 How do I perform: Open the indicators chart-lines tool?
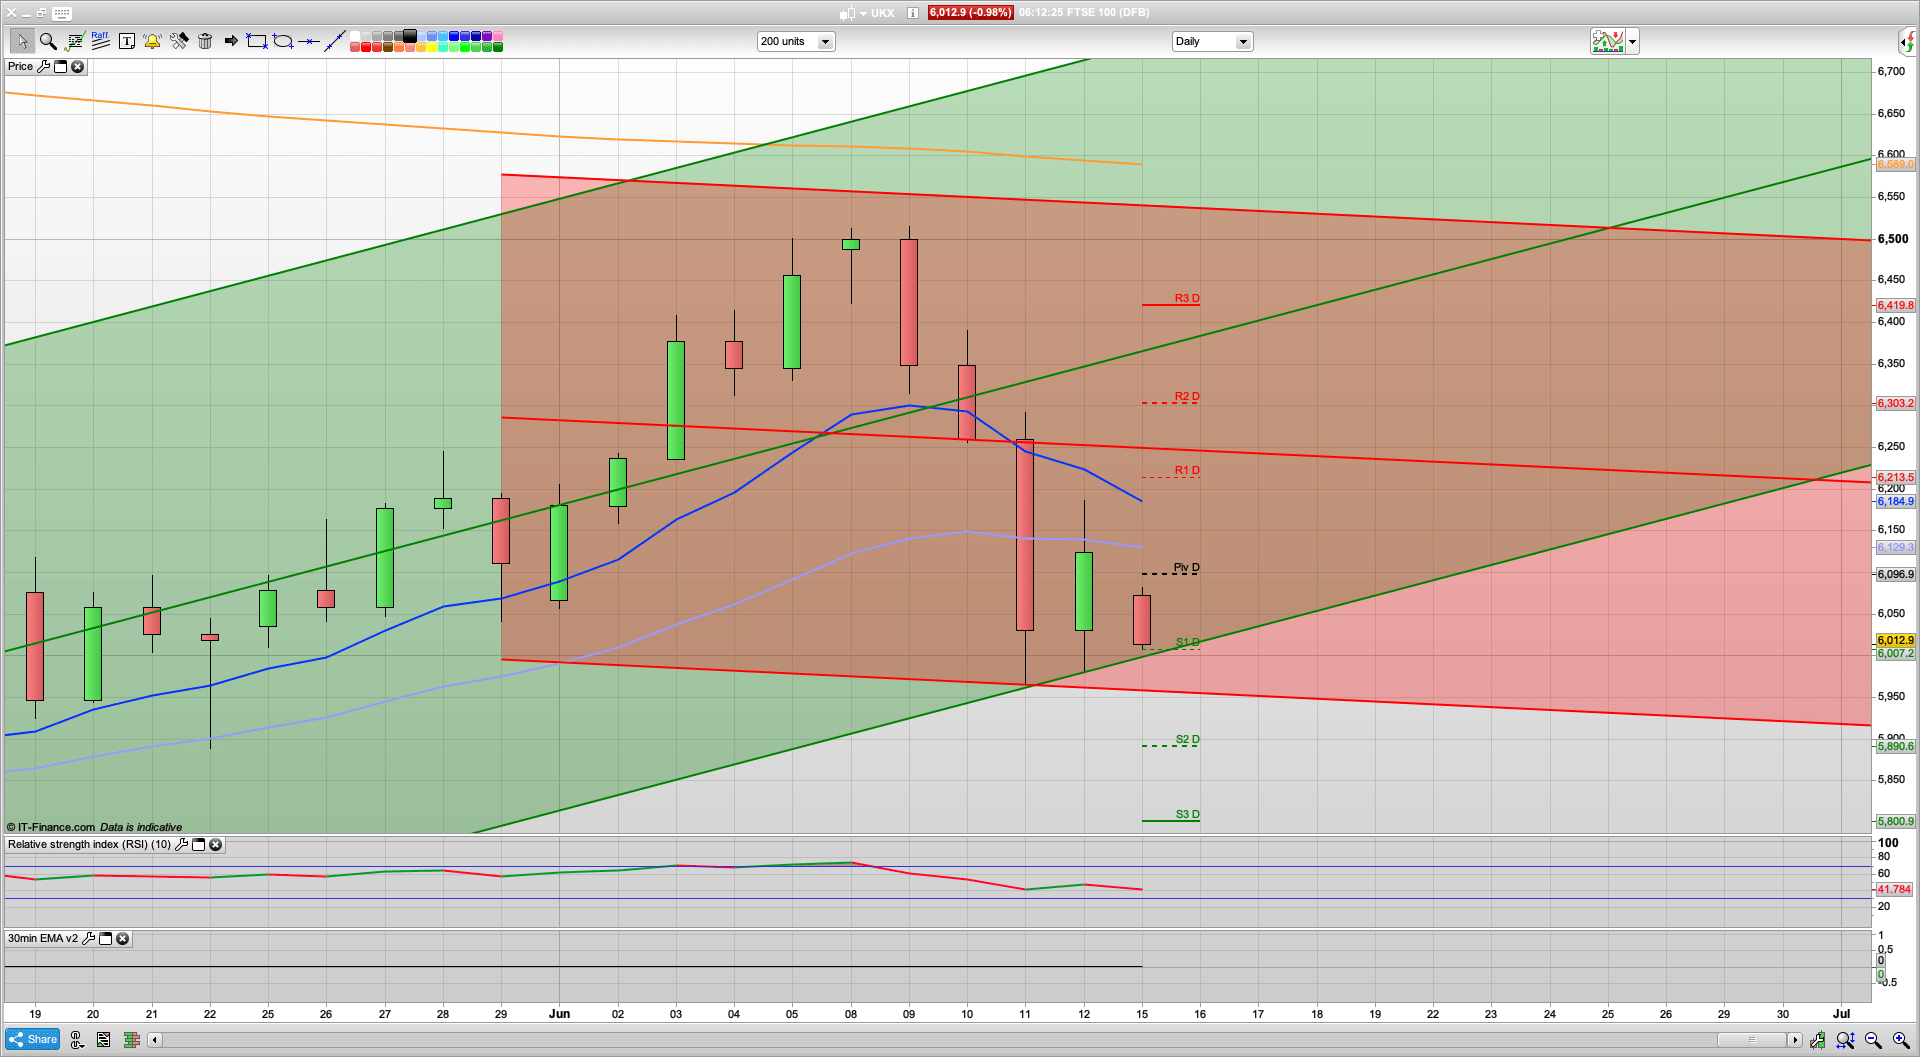74,41
